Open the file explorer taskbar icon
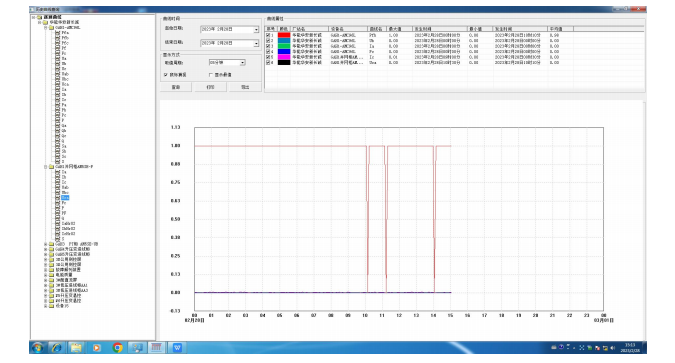Image resolution: width=675 pixels, height=363 pixels. [x=76, y=347]
